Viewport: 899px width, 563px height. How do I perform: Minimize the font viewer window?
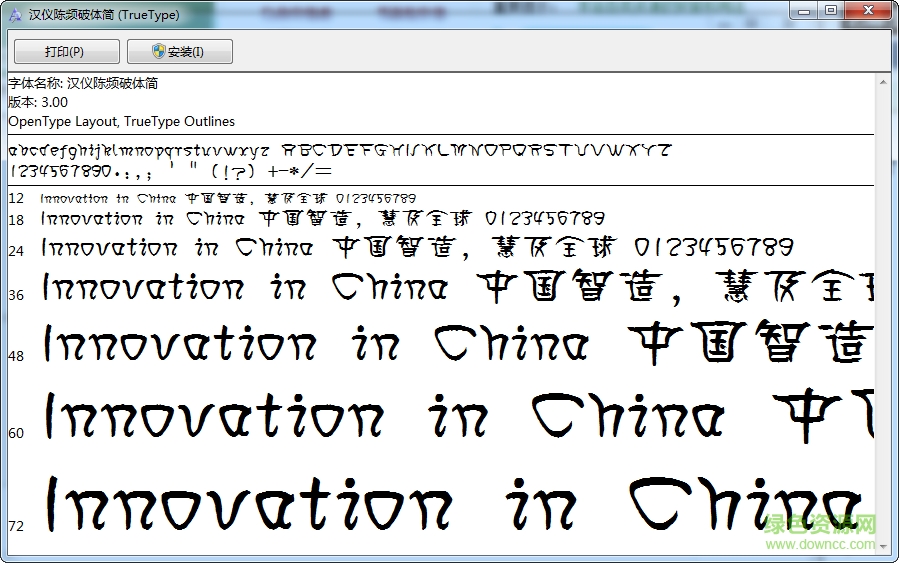[x=803, y=10]
